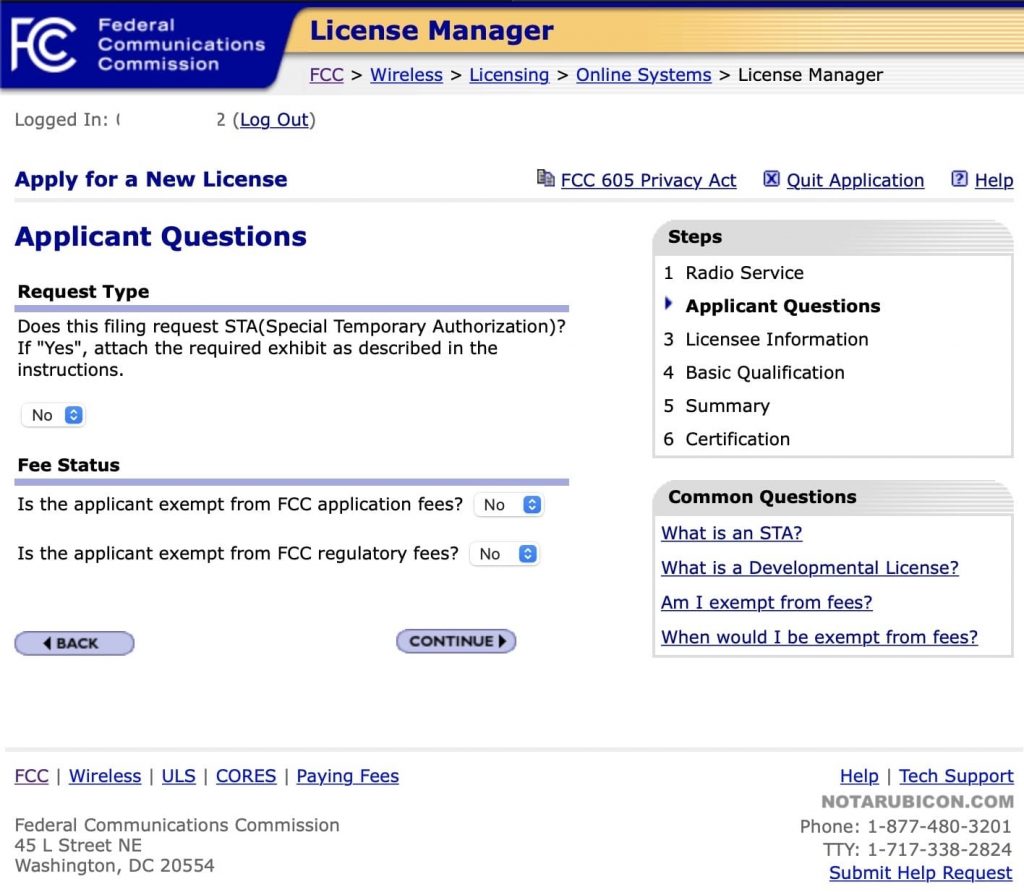Open 'What is a Developmental License?' question
Viewport: 1024px width, 892px height.
tap(810, 568)
